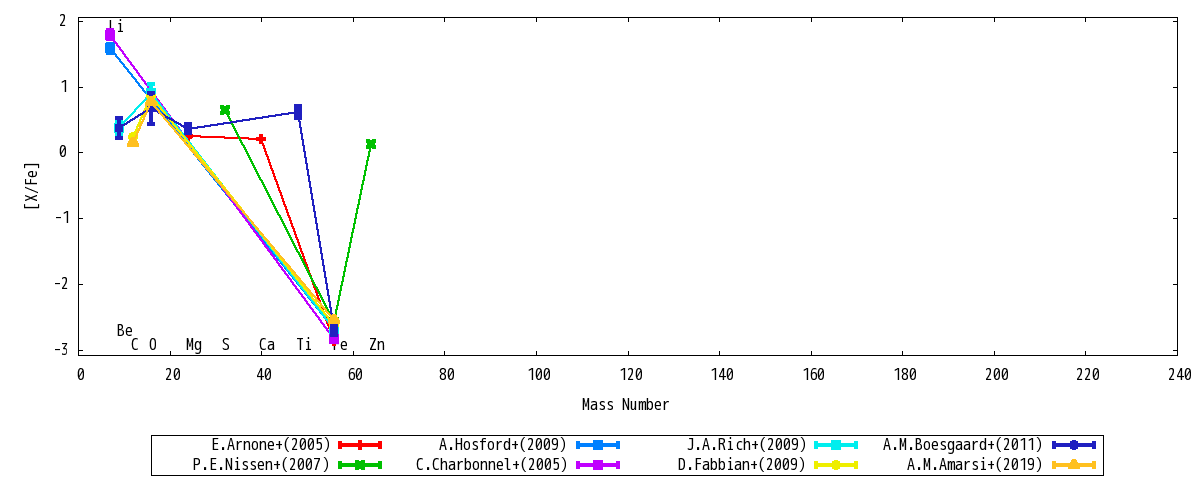Click the Be element label
The width and height of the screenshot is (1200, 480).
pyautogui.click(x=125, y=330)
